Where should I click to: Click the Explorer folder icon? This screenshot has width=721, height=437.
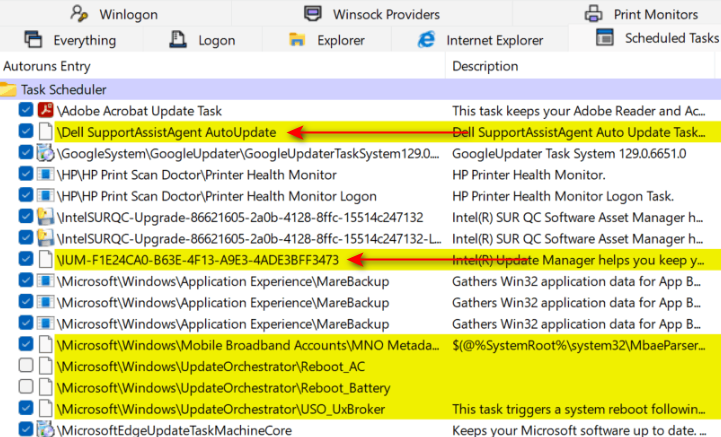297,40
